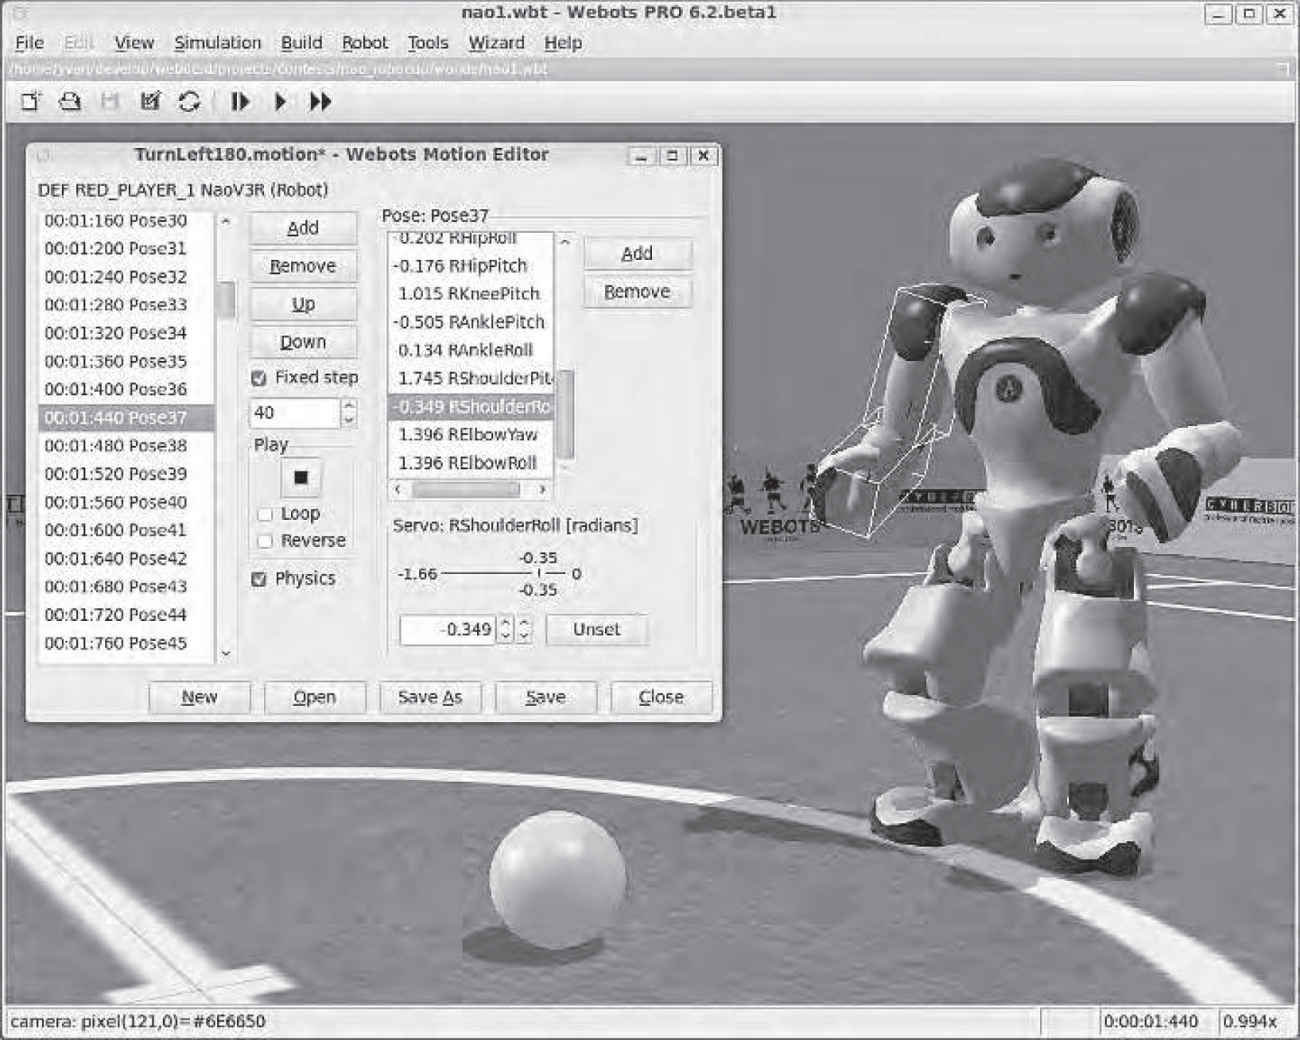Select pose 00:01:480 Pose38
The height and width of the screenshot is (1040, 1300).
coord(127,446)
